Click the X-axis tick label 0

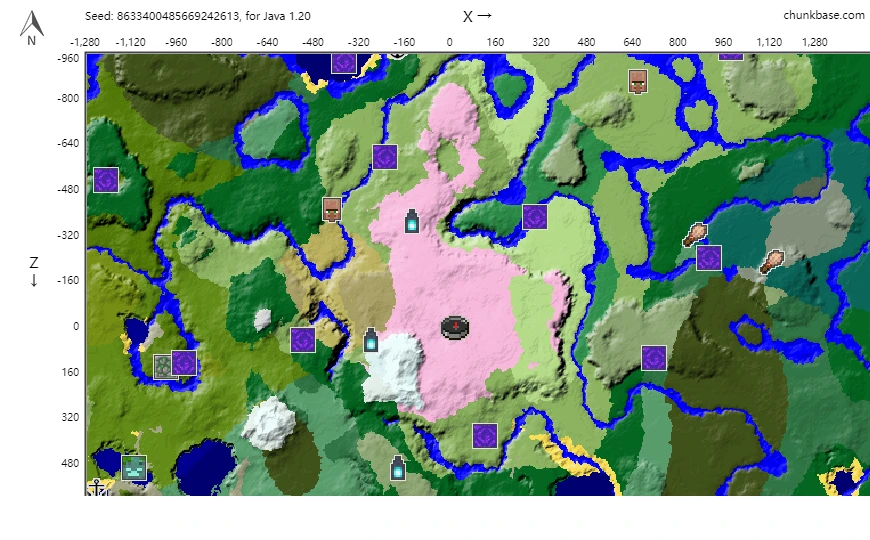click(449, 42)
